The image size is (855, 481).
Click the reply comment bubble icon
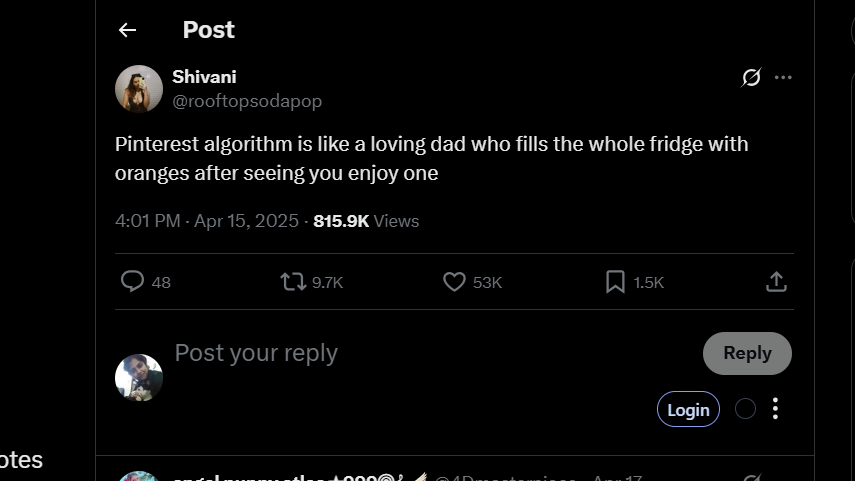(x=133, y=282)
